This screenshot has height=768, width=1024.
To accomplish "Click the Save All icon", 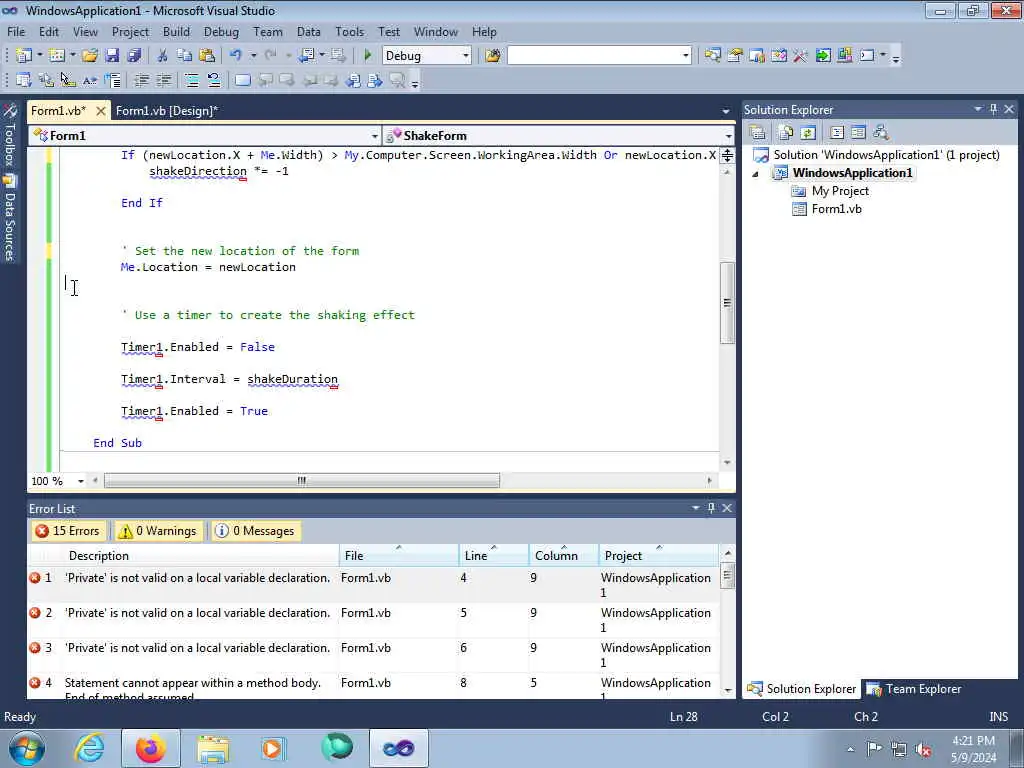I will click(135, 56).
